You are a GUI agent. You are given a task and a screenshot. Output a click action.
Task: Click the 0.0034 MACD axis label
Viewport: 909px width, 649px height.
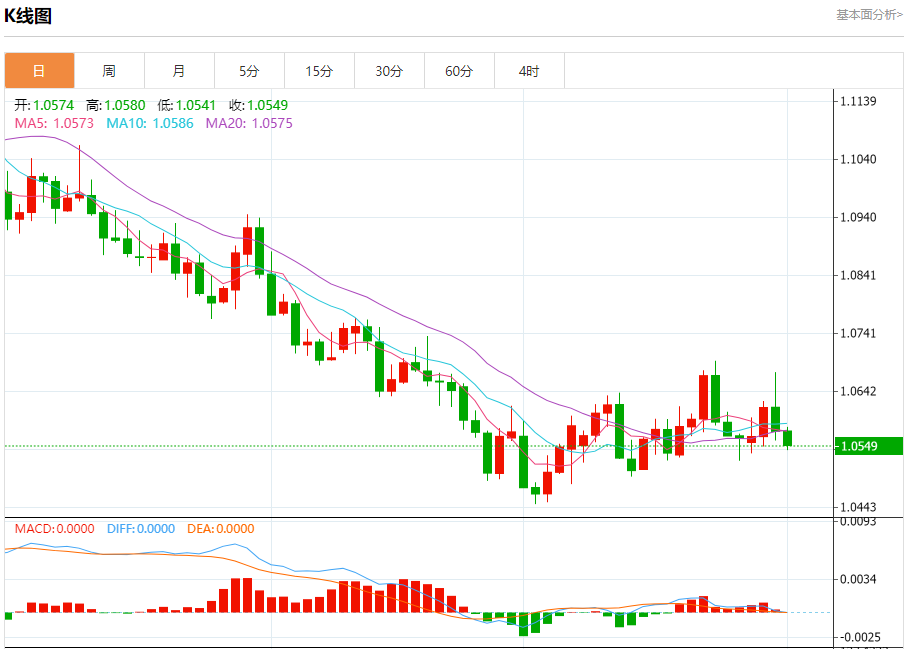click(x=858, y=579)
